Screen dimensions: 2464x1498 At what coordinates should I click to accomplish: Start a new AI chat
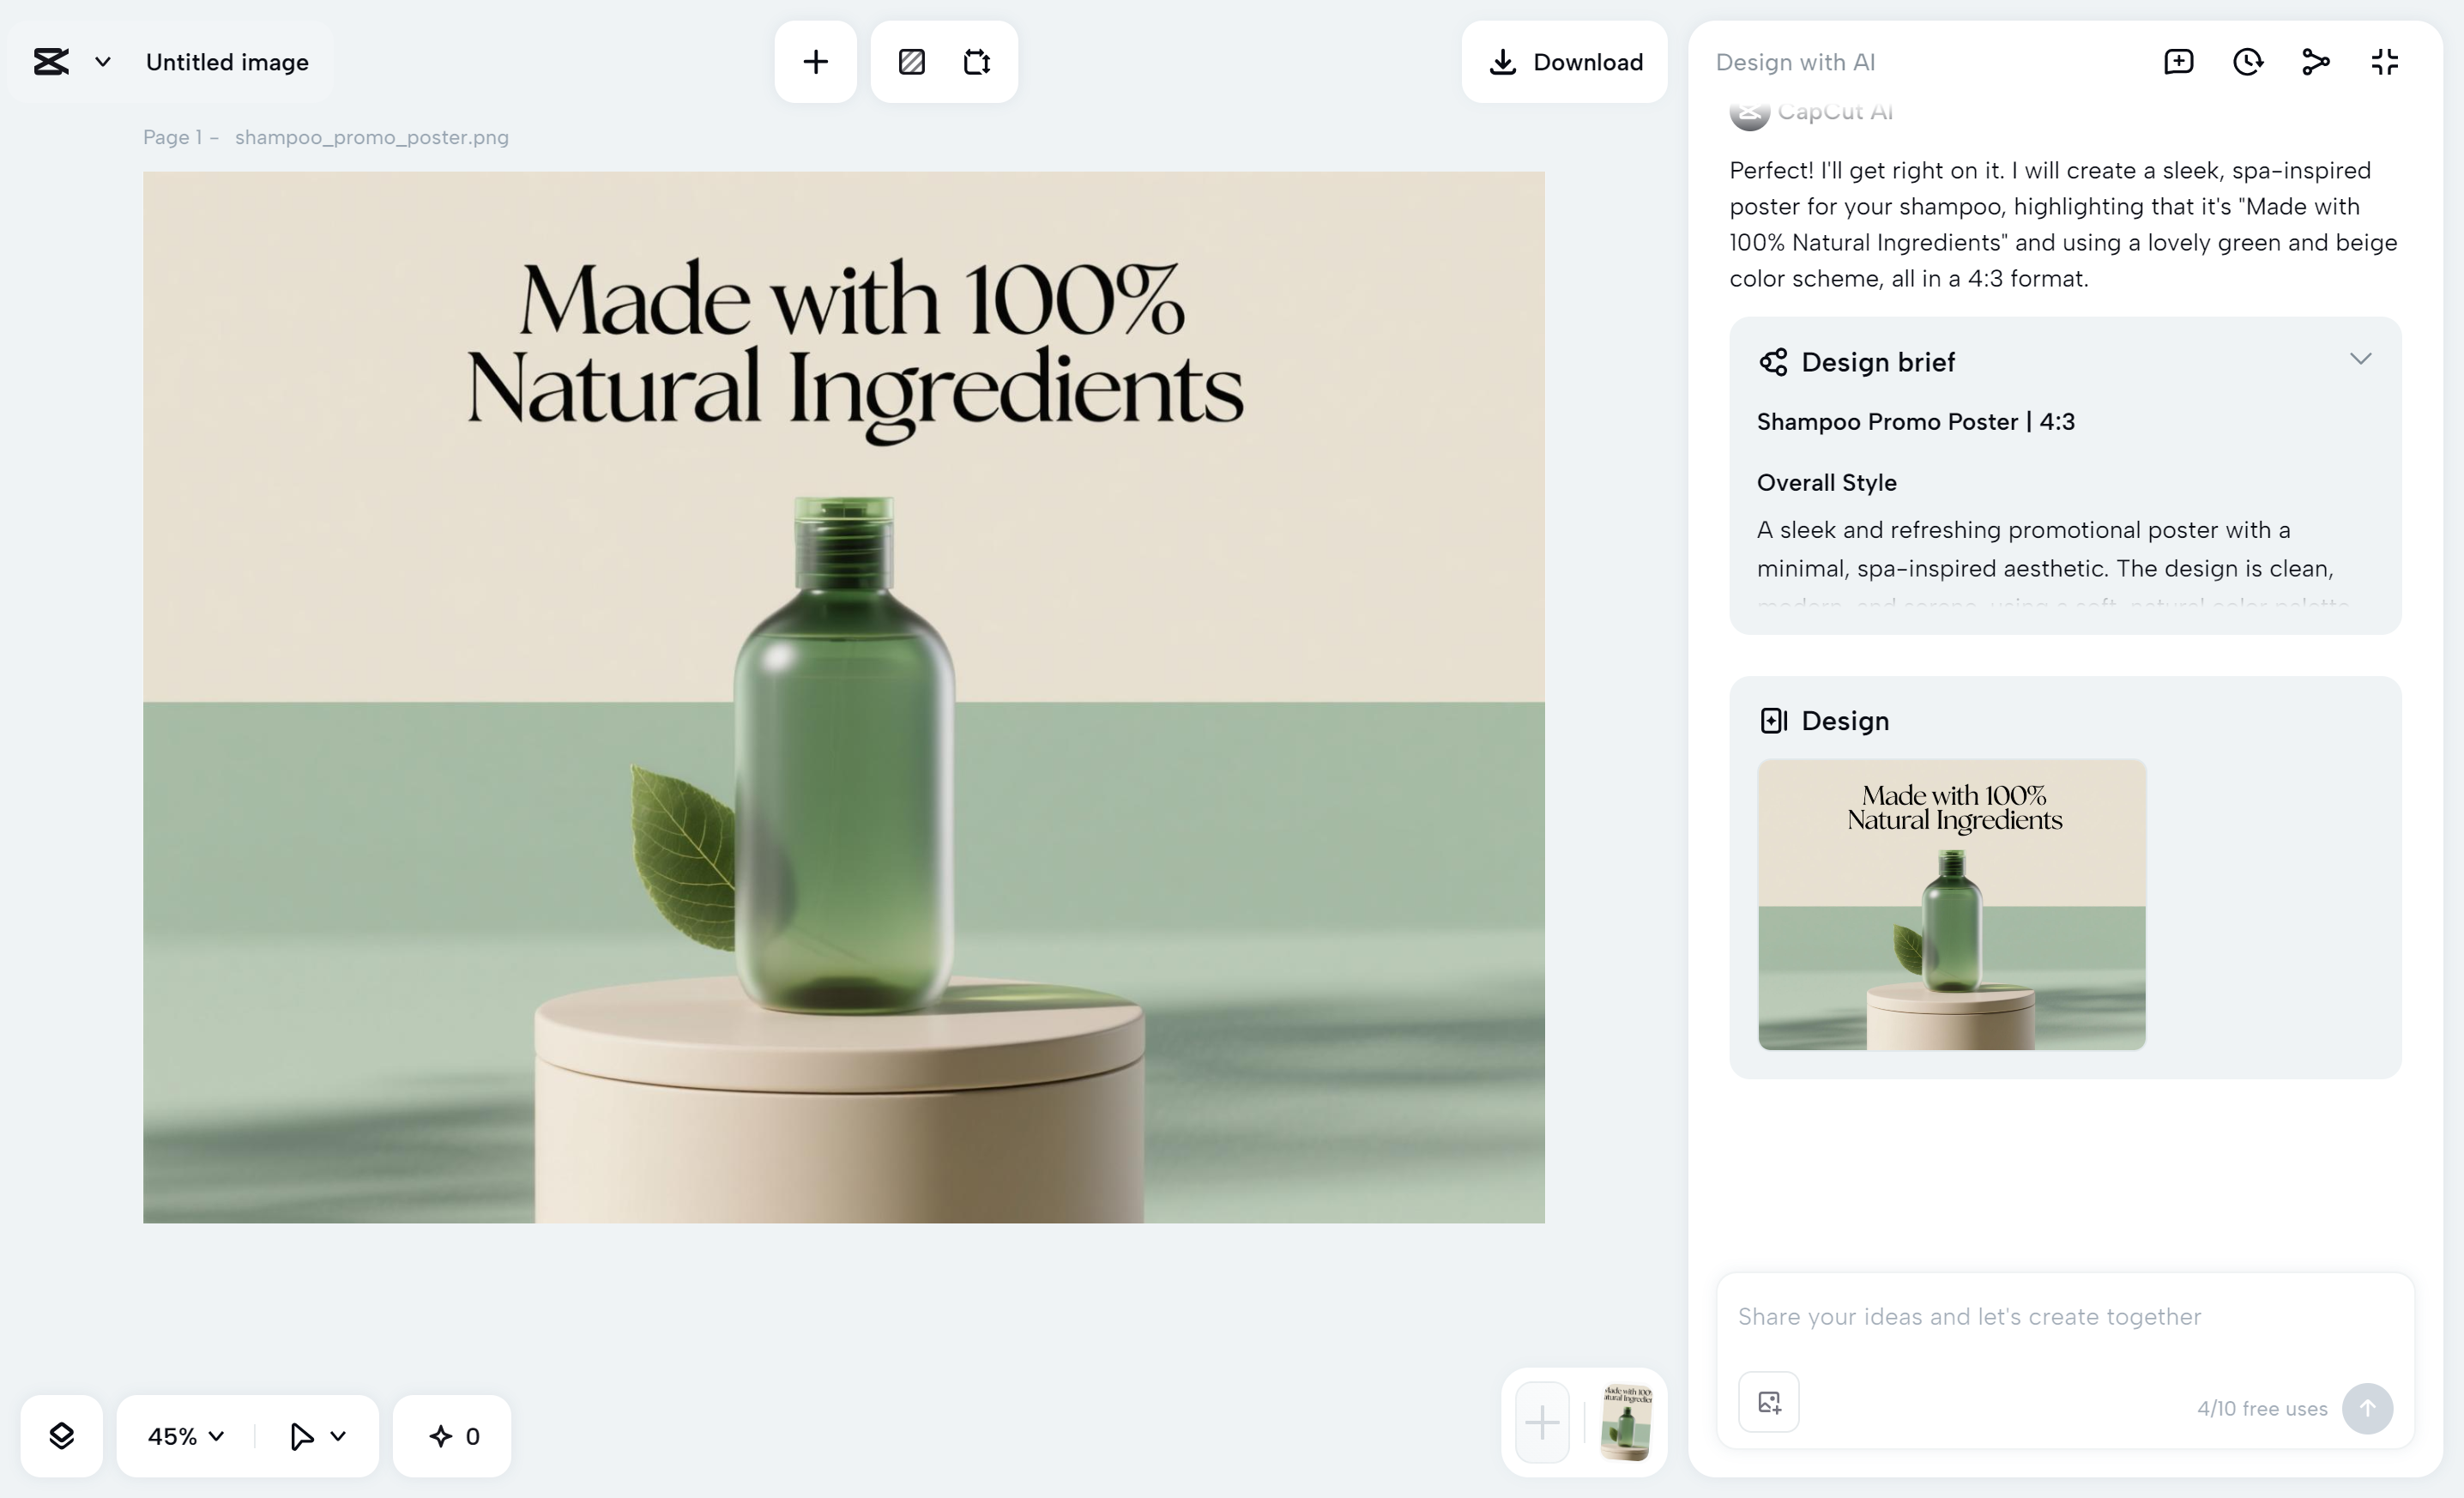tap(2178, 62)
